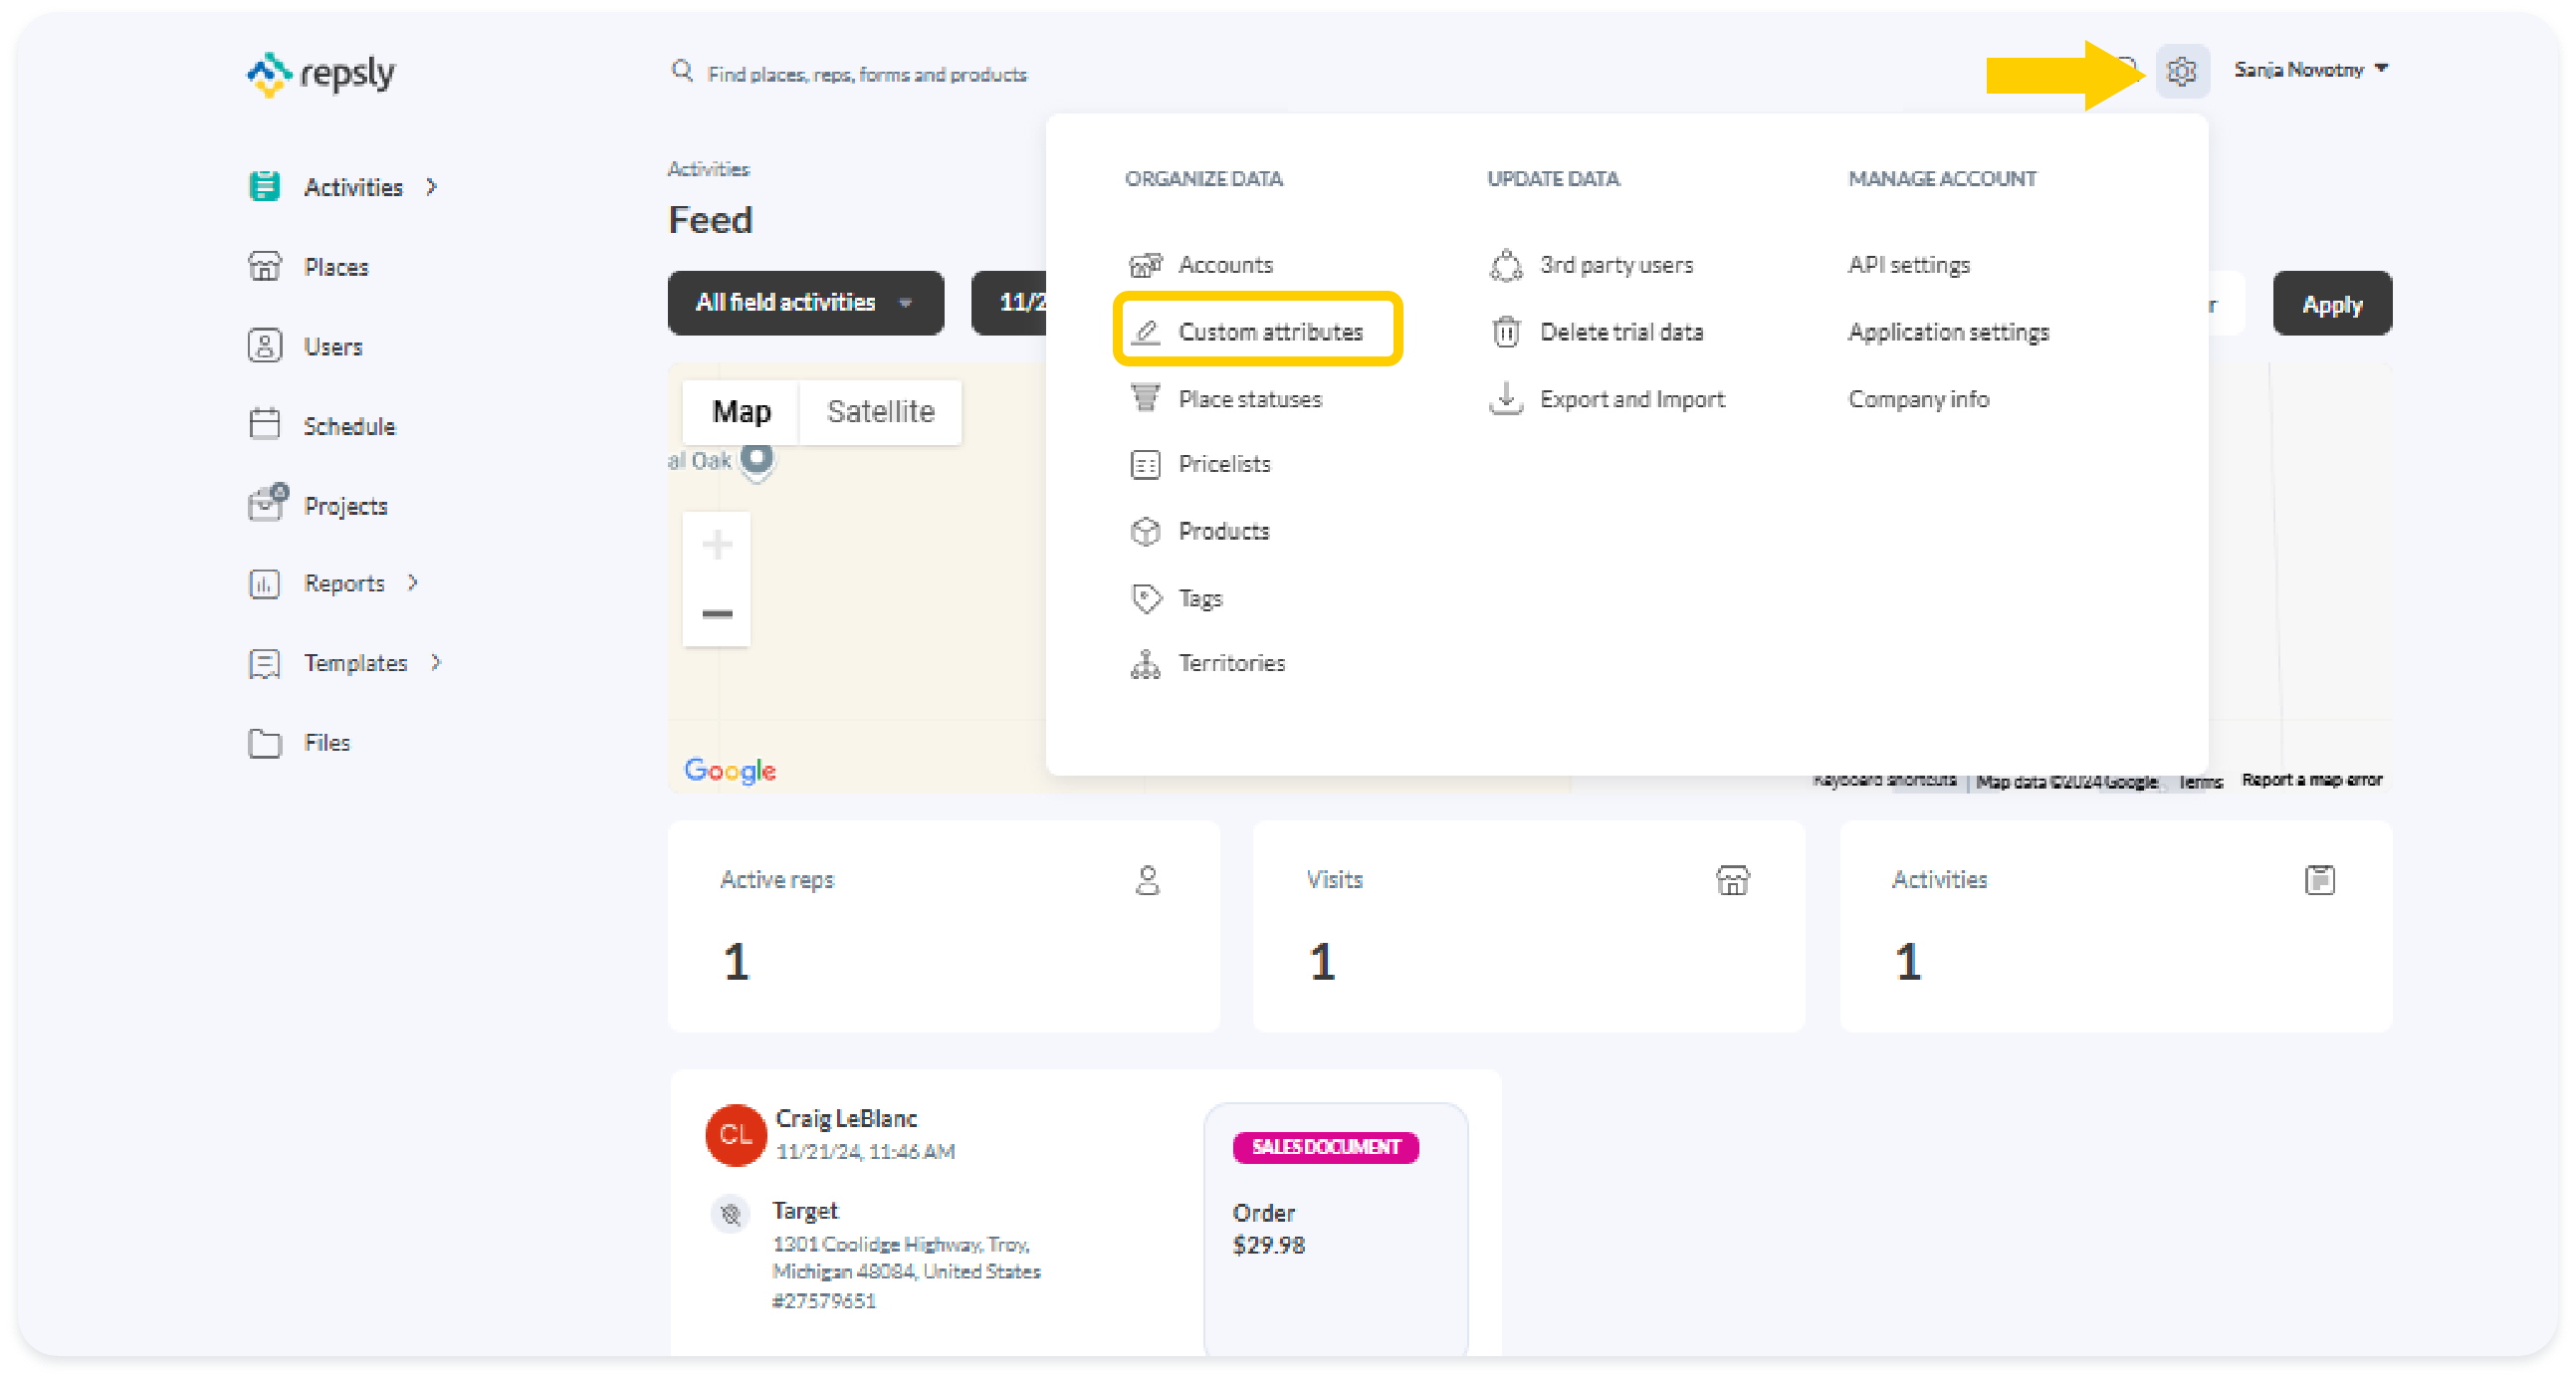Open the All field activities dropdown

[805, 303]
